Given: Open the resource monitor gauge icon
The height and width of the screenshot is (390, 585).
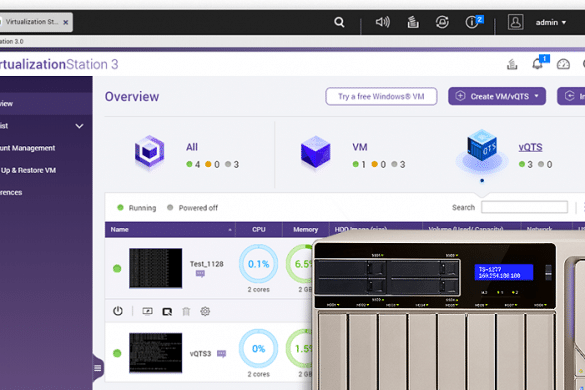Looking at the screenshot, I should 563,64.
